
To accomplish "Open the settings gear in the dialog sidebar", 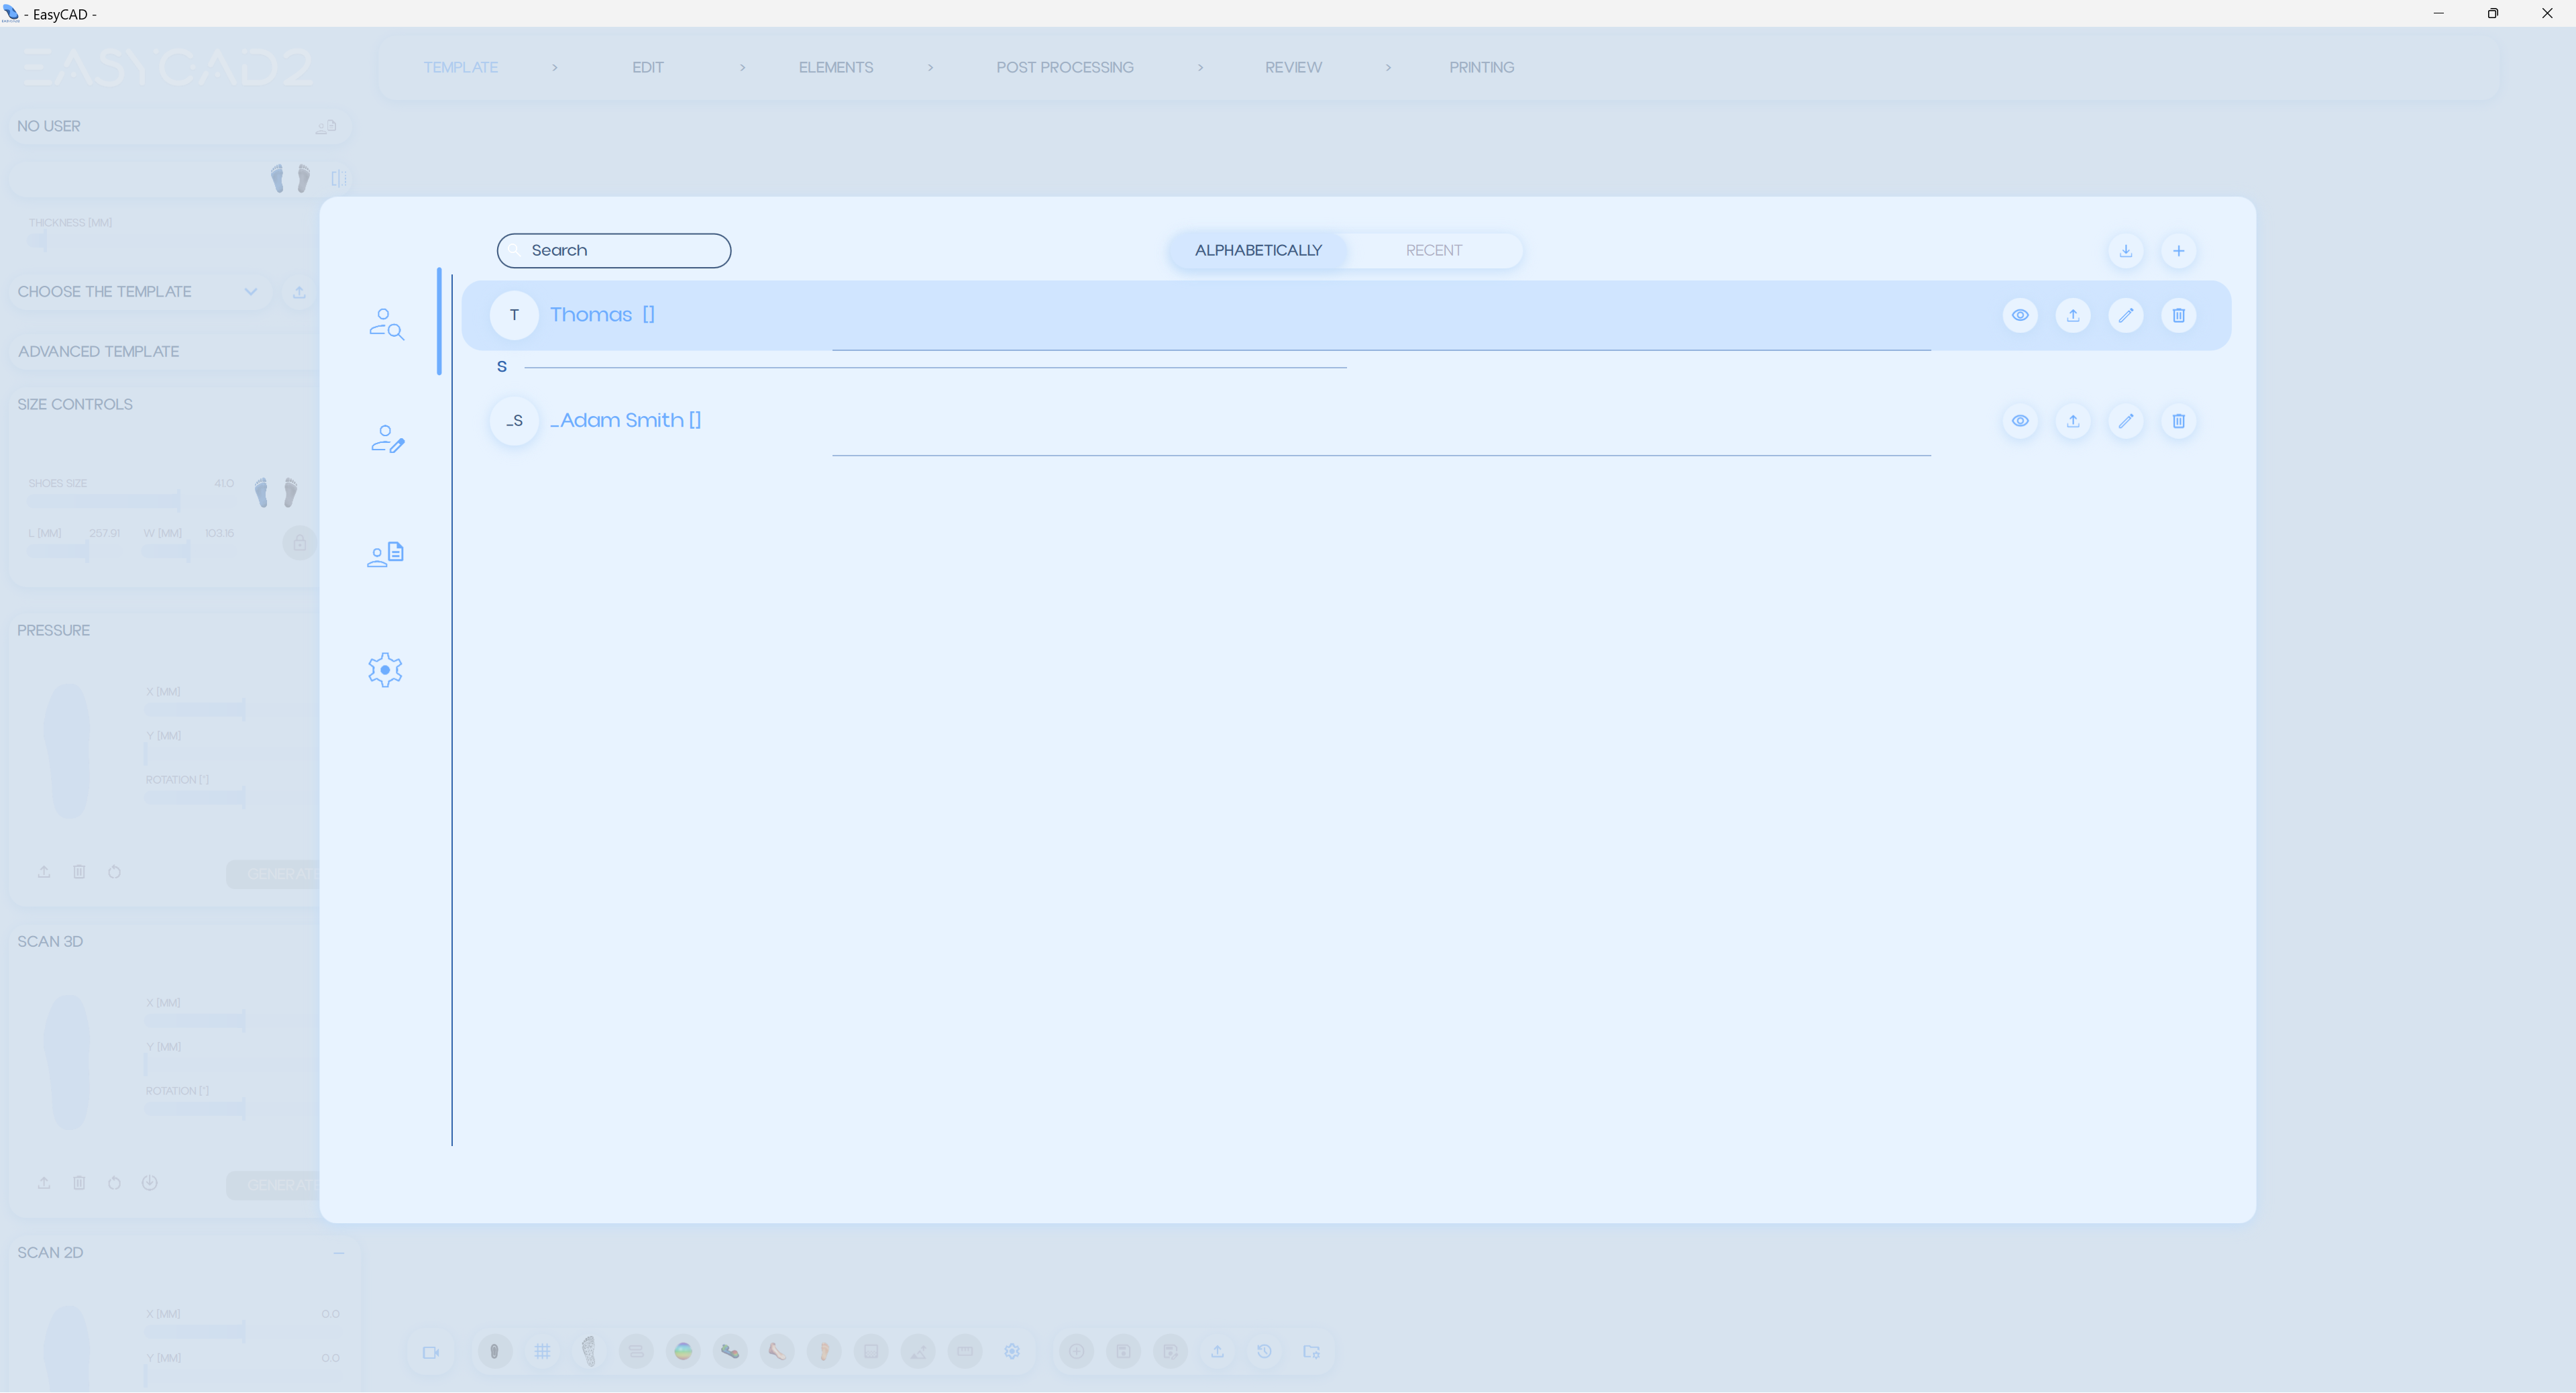I will click(385, 669).
